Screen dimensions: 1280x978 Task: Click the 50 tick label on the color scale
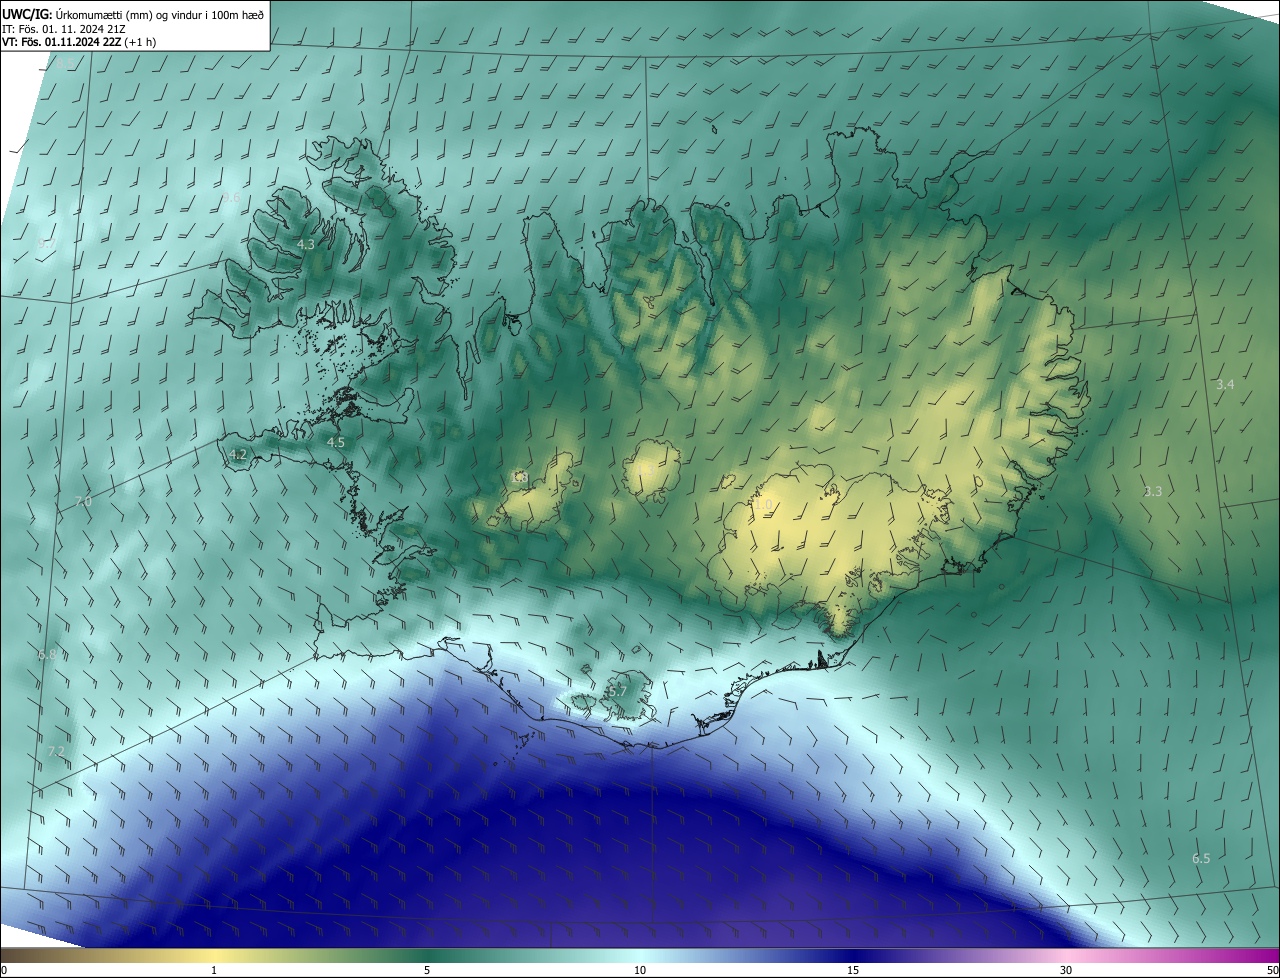click(1272, 970)
